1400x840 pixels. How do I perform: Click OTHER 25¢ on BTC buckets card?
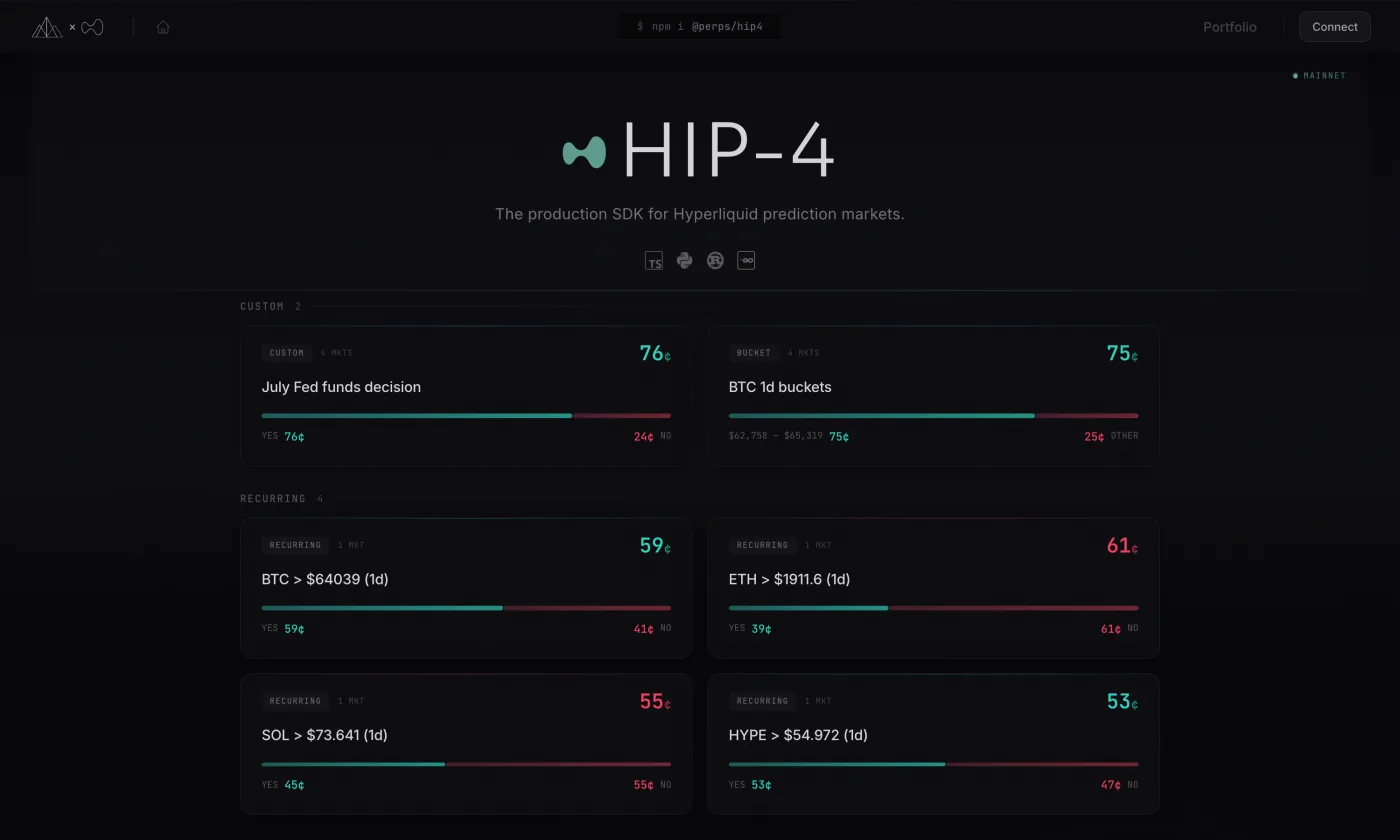[x=1111, y=436]
